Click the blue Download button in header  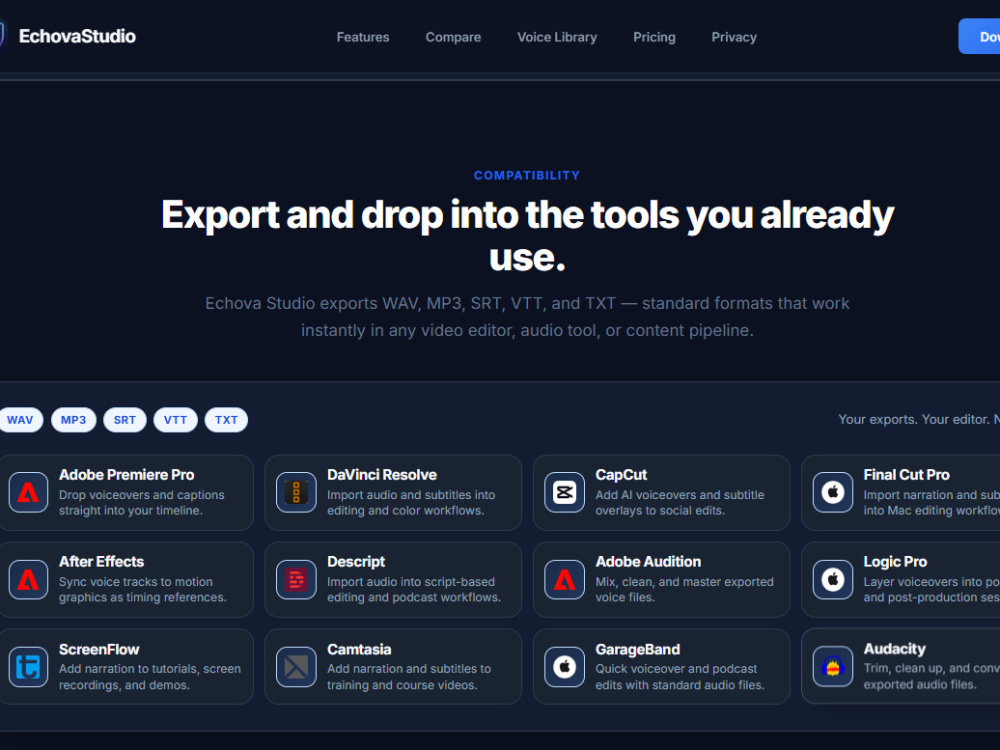[x=980, y=36]
